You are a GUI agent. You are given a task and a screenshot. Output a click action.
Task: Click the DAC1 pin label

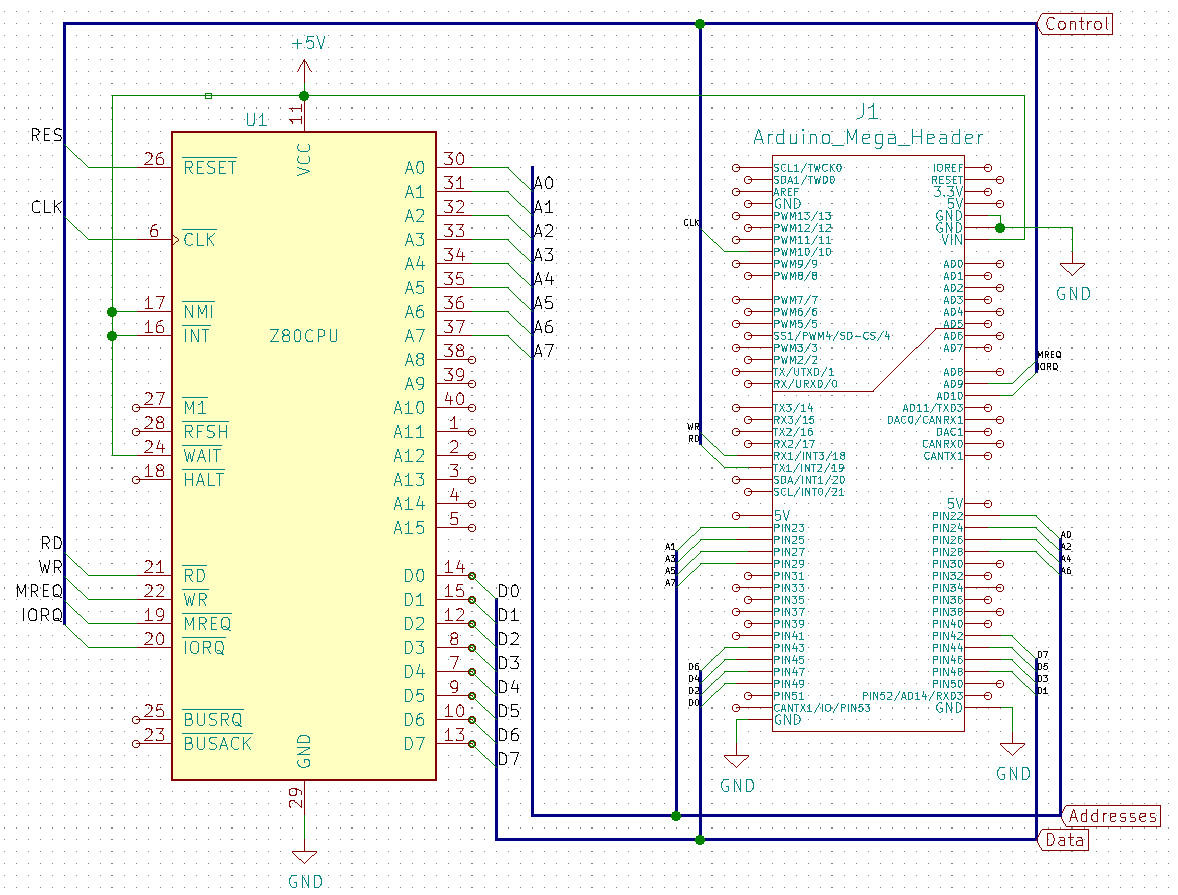[950, 432]
